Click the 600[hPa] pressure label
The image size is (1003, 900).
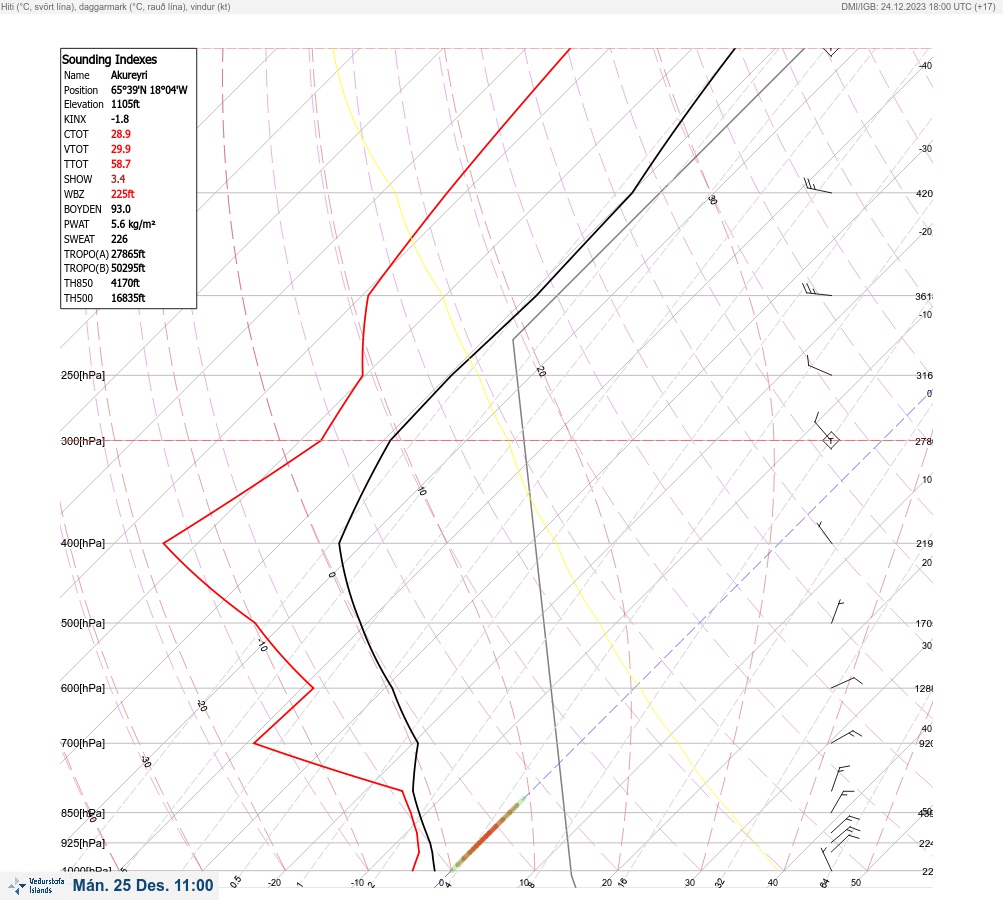coord(83,688)
